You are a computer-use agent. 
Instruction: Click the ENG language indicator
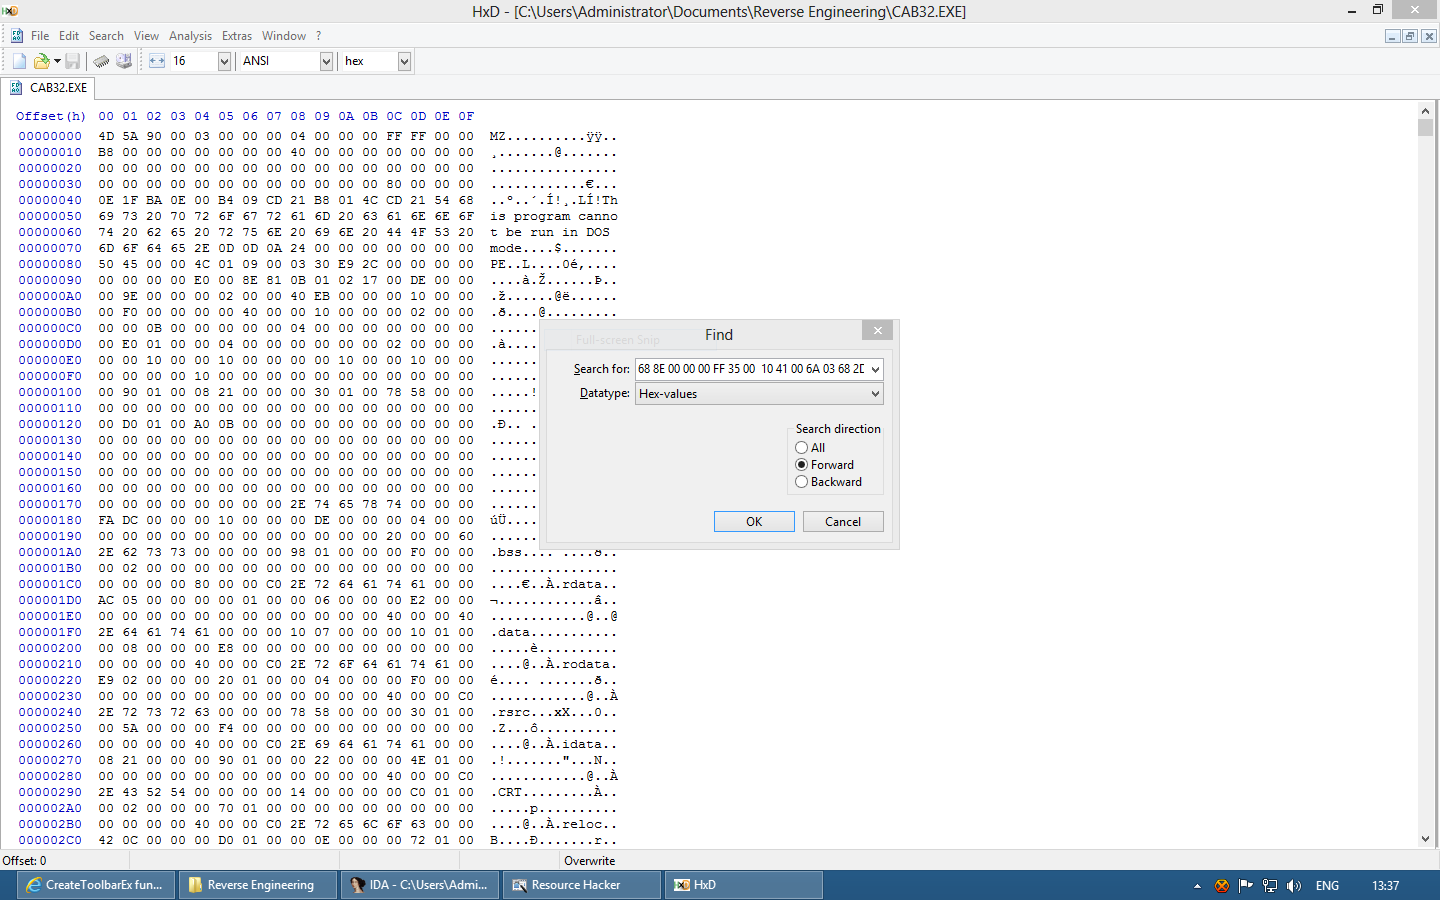(1327, 886)
